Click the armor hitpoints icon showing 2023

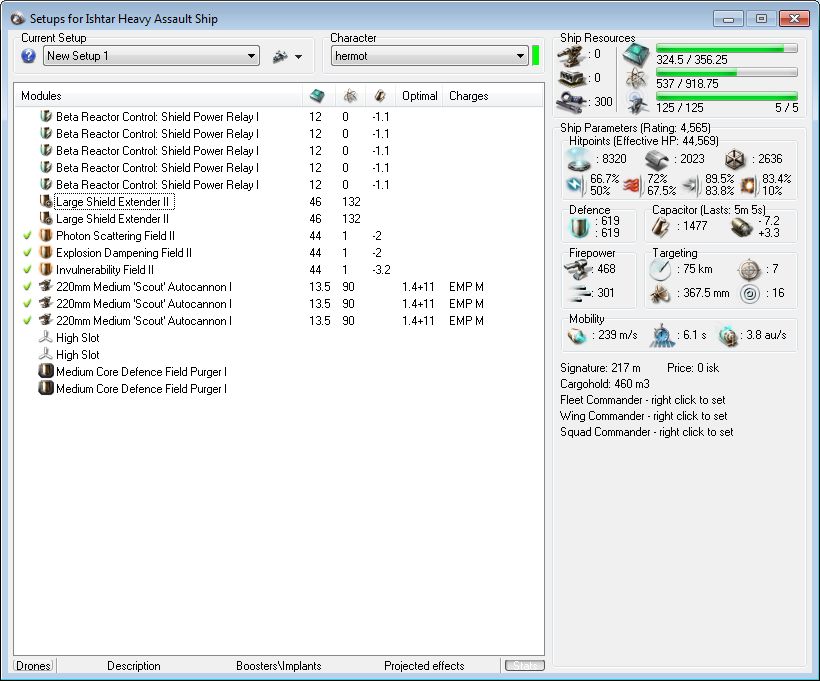point(657,160)
